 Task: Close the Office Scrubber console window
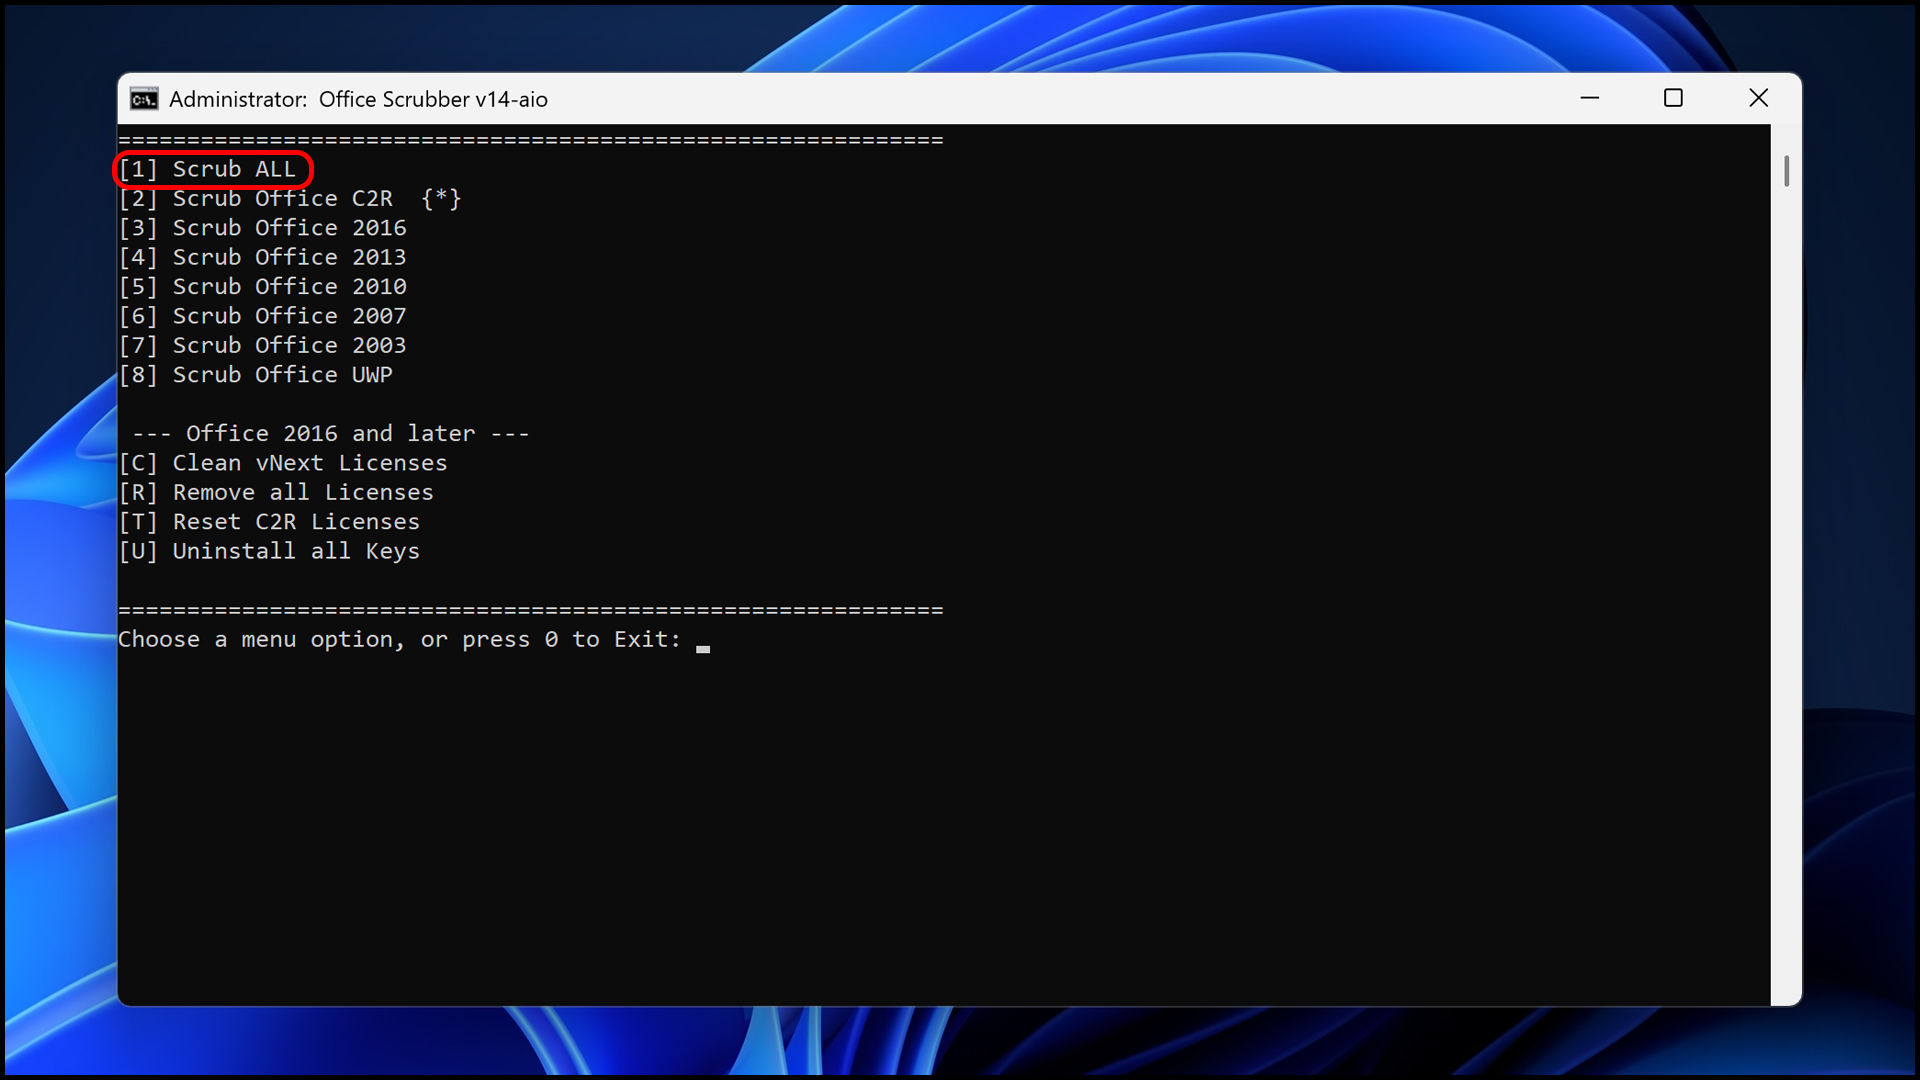[x=1758, y=98]
